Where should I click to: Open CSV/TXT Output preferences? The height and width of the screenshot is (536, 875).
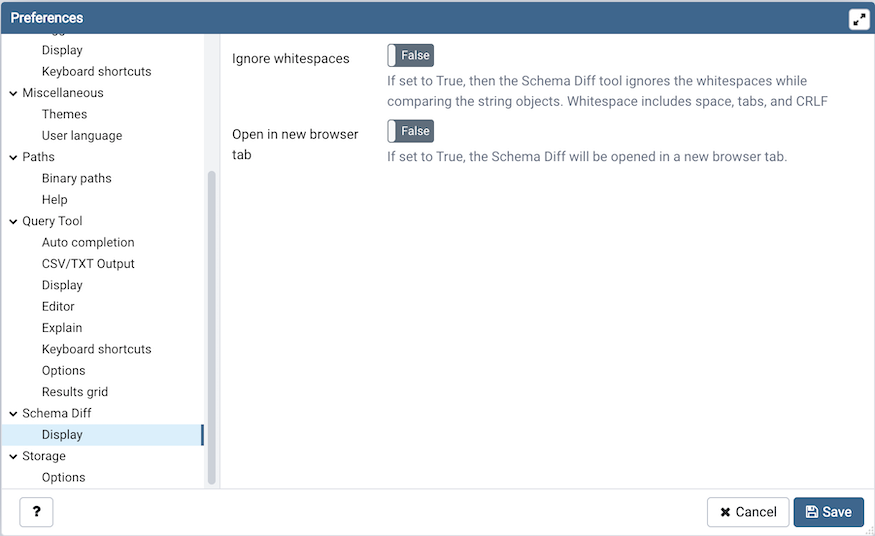(88, 264)
